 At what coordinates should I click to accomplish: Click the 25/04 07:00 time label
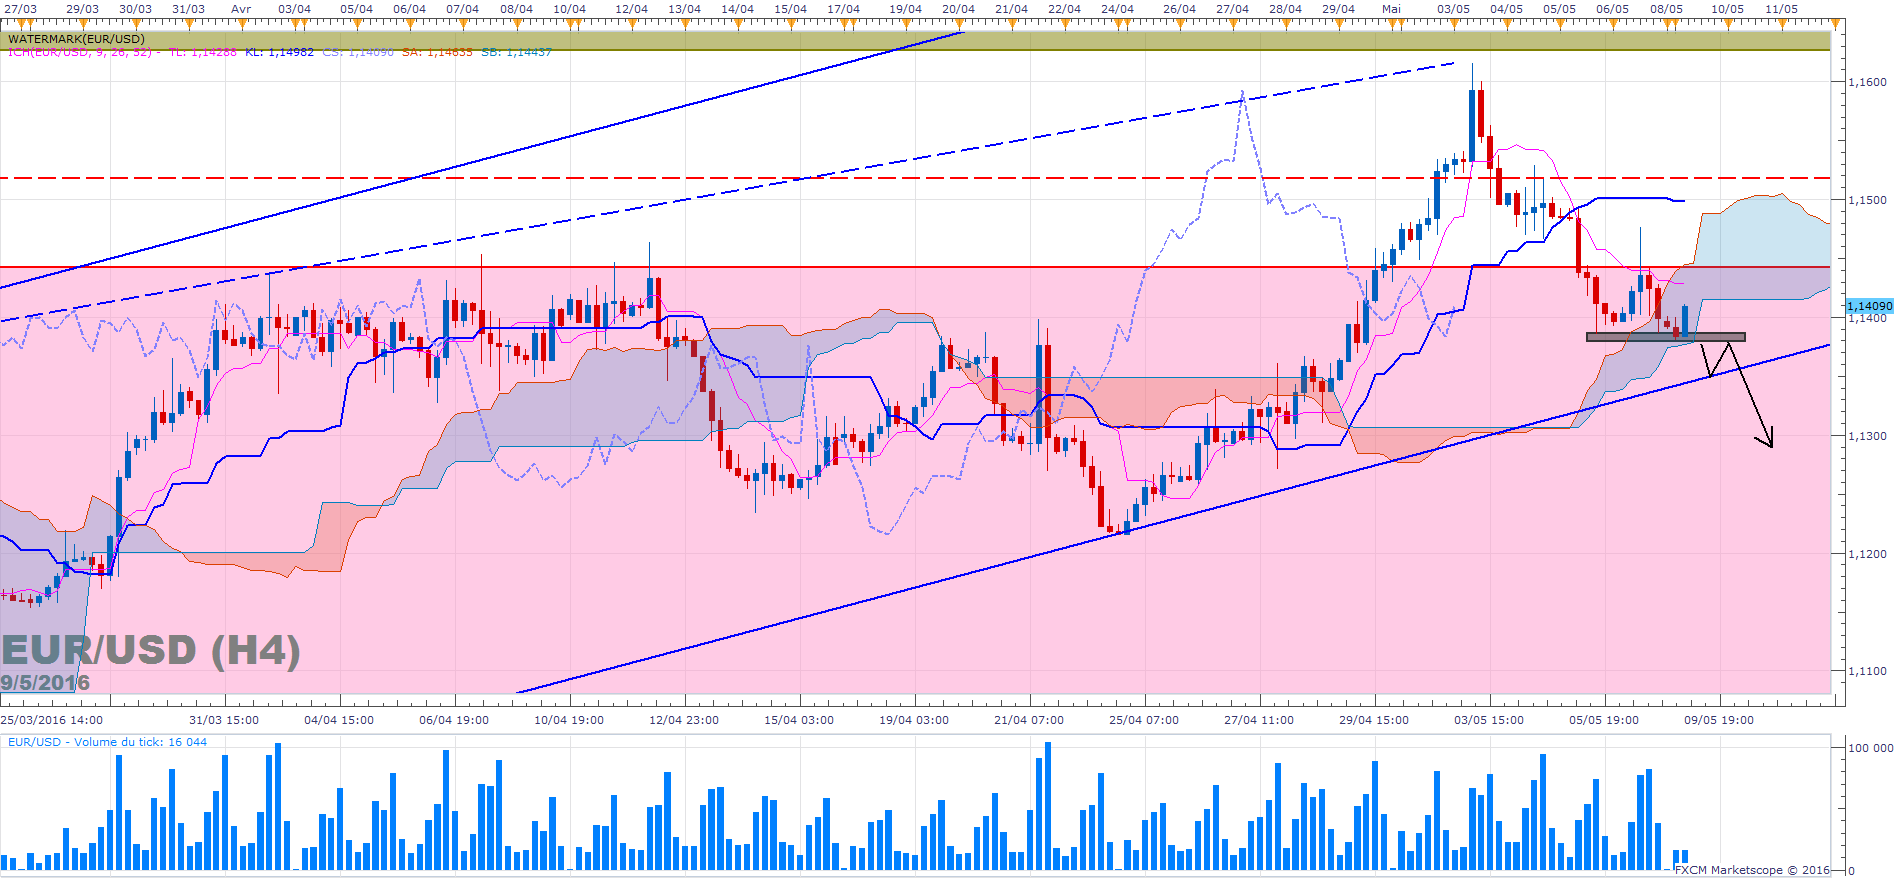click(1144, 720)
